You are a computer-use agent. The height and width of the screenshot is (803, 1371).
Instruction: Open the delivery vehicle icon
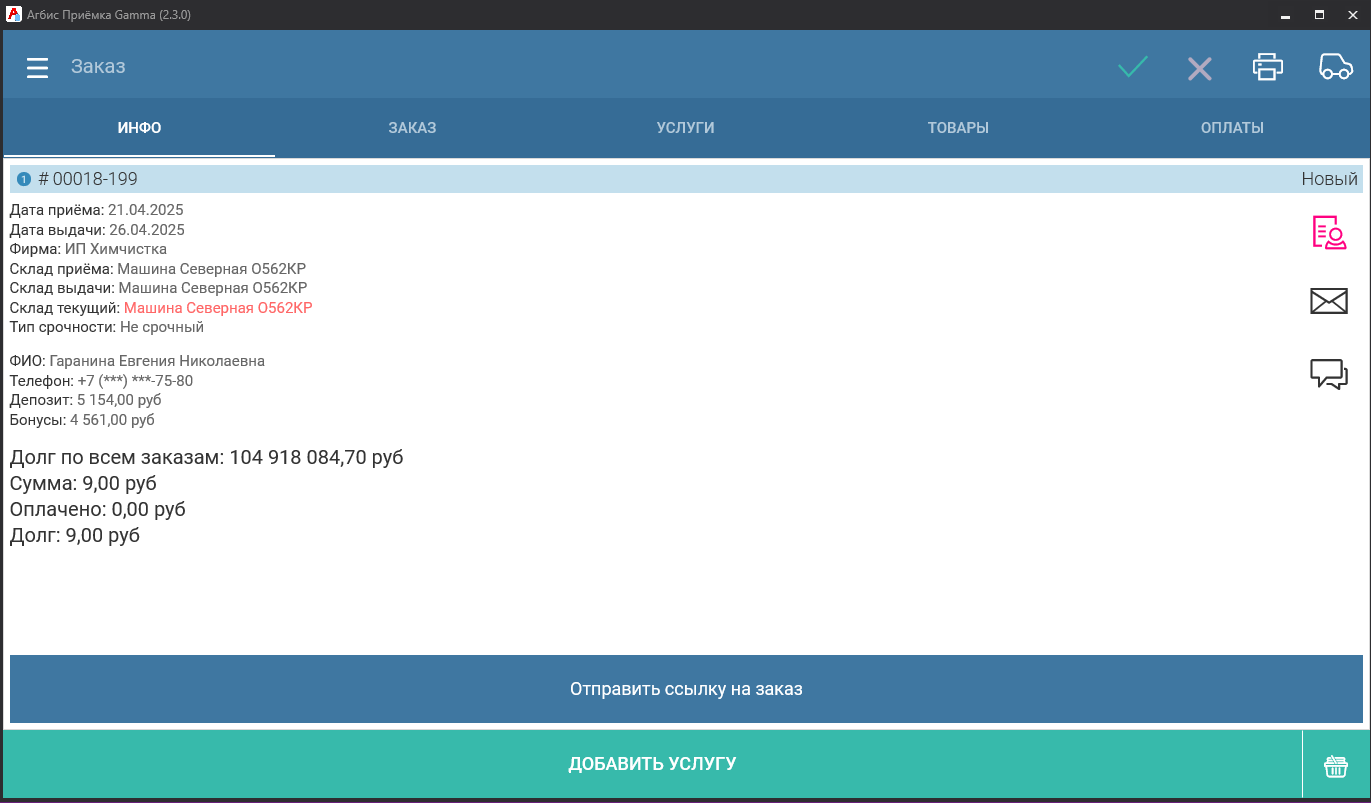1336,67
